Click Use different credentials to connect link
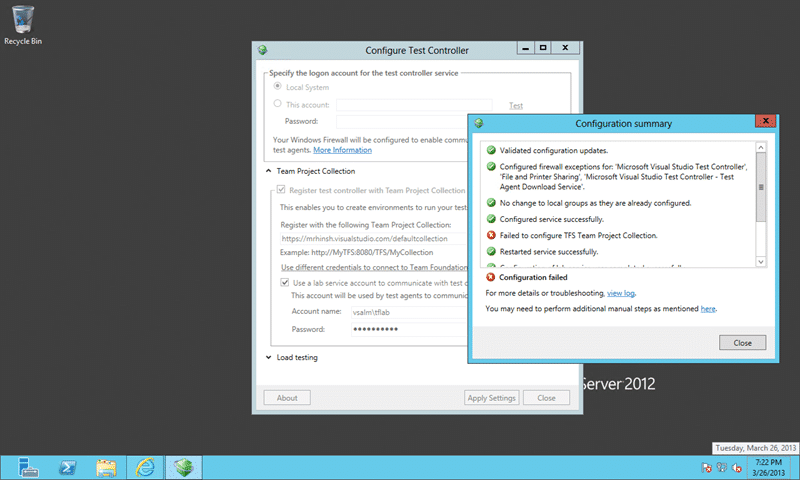800x480 pixels. (x=374, y=267)
